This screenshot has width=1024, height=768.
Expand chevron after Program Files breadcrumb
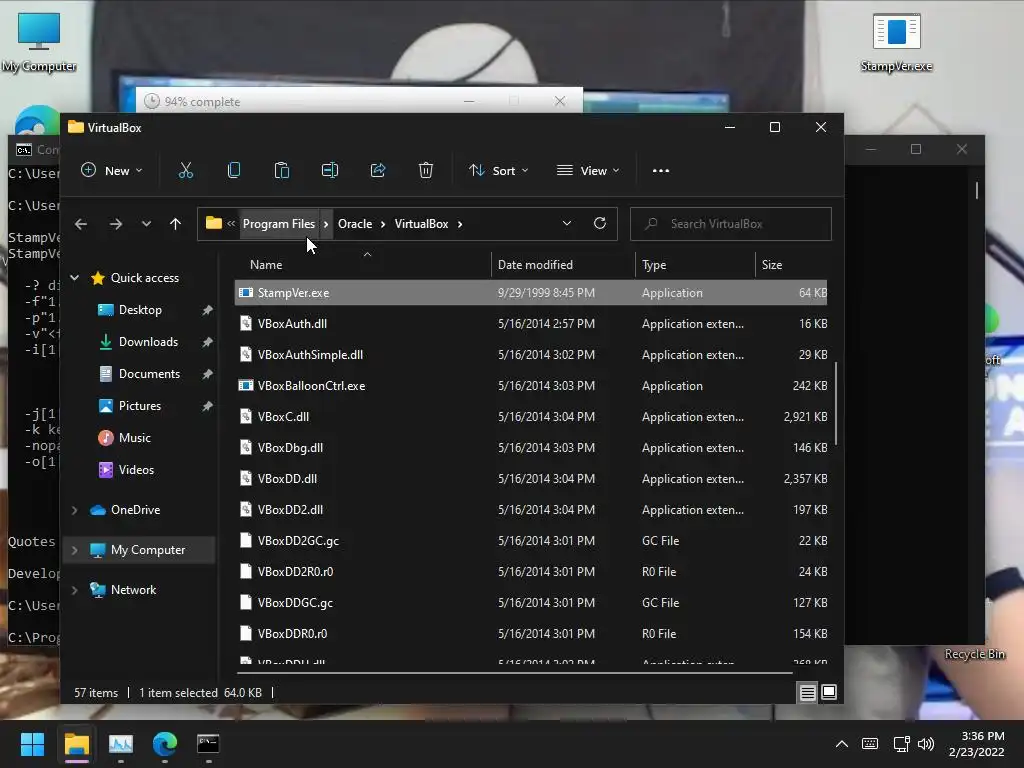pos(326,224)
